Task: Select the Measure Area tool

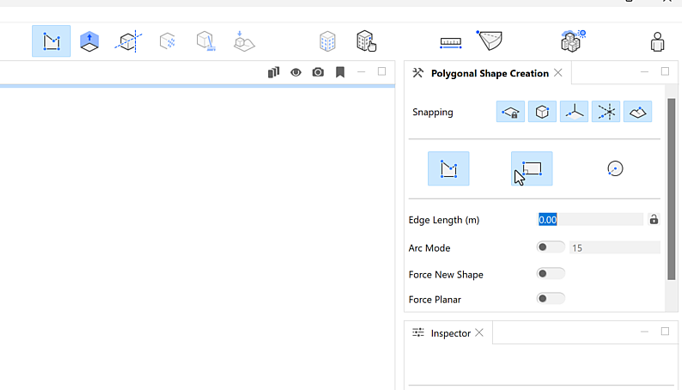Action: pyautogui.click(x=489, y=40)
